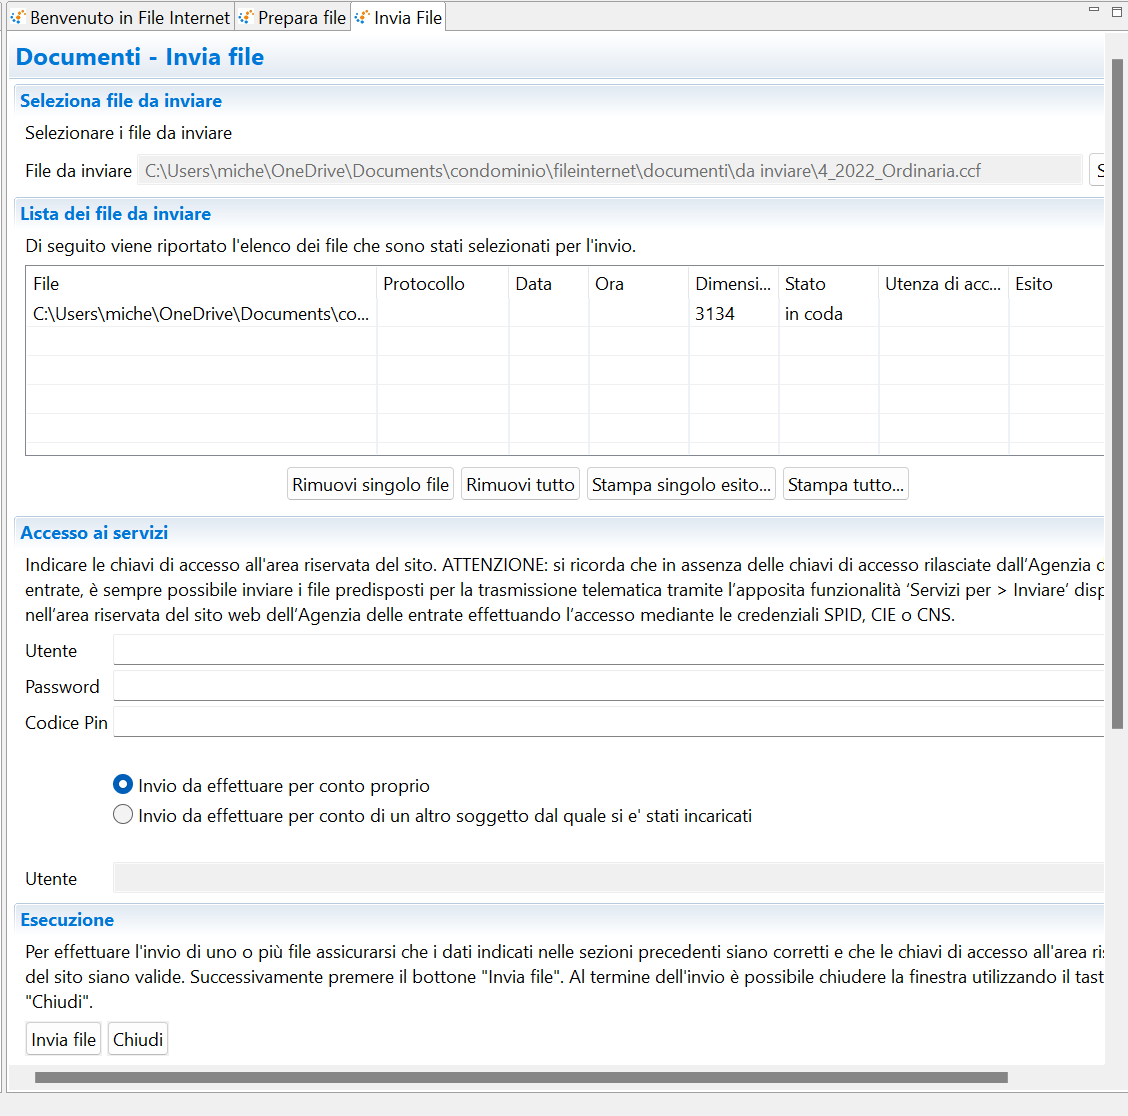The height and width of the screenshot is (1116, 1128).
Task: Click the Chiudi button
Action: 138,1039
